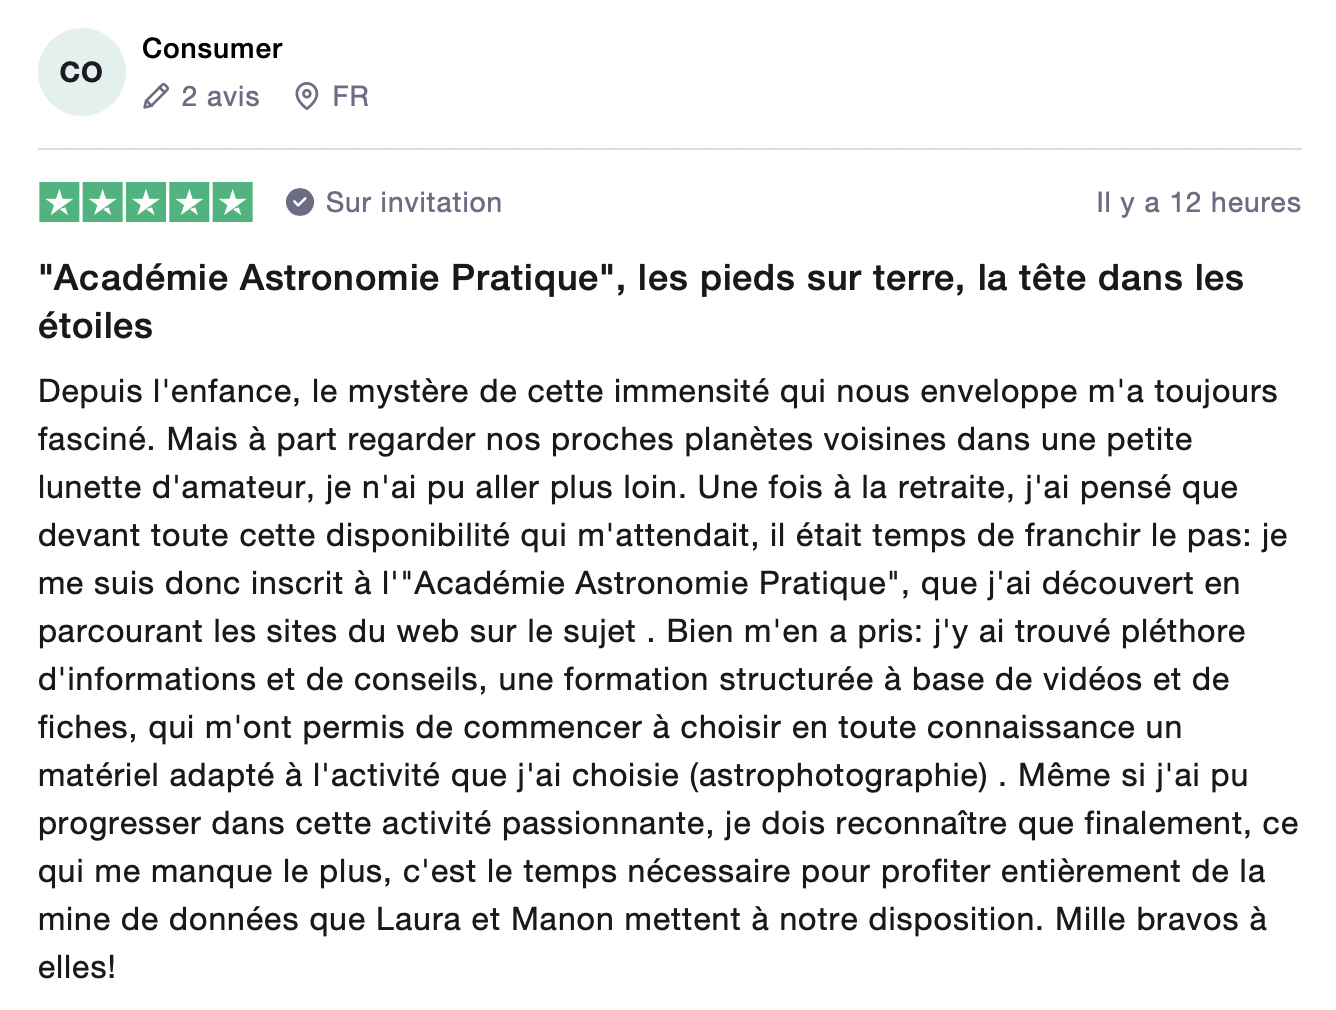Image resolution: width=1336 pixels, height=1010 pixels.
Task: Click the "2 avis" review count
Action: pyautogui.click(x=220, y=97)
